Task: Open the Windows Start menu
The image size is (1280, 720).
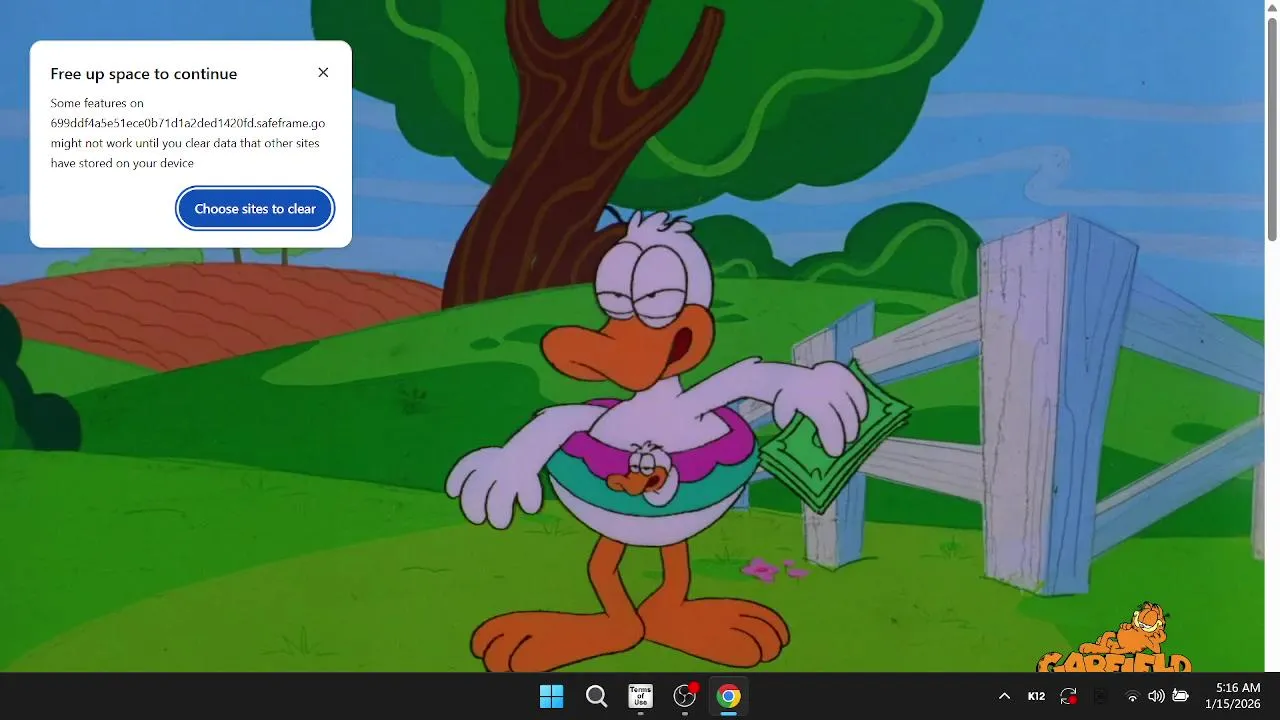Action: 551,696
